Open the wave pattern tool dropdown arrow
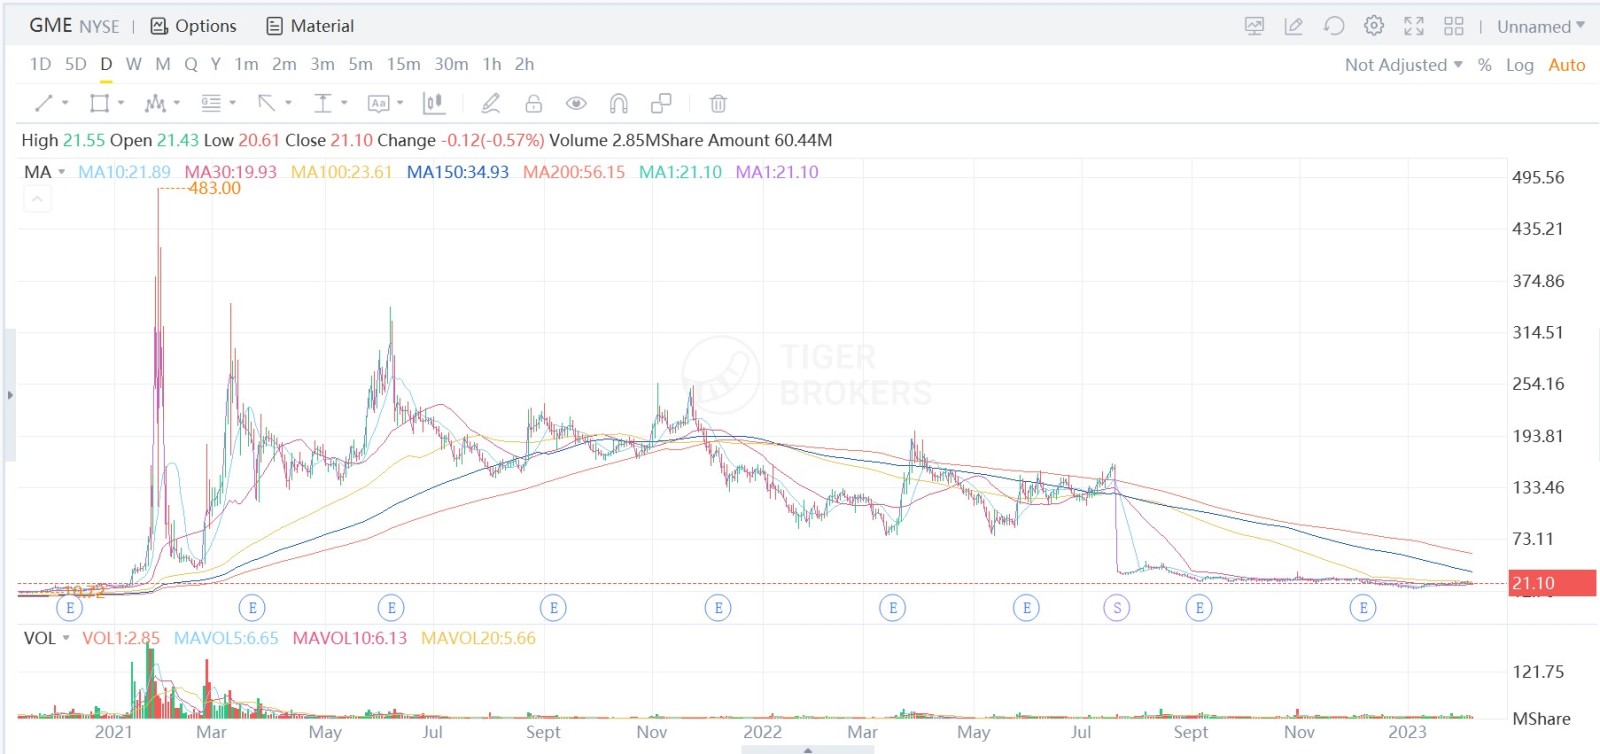Screen dimensions: 1600x754 click(x=177, y=103)
